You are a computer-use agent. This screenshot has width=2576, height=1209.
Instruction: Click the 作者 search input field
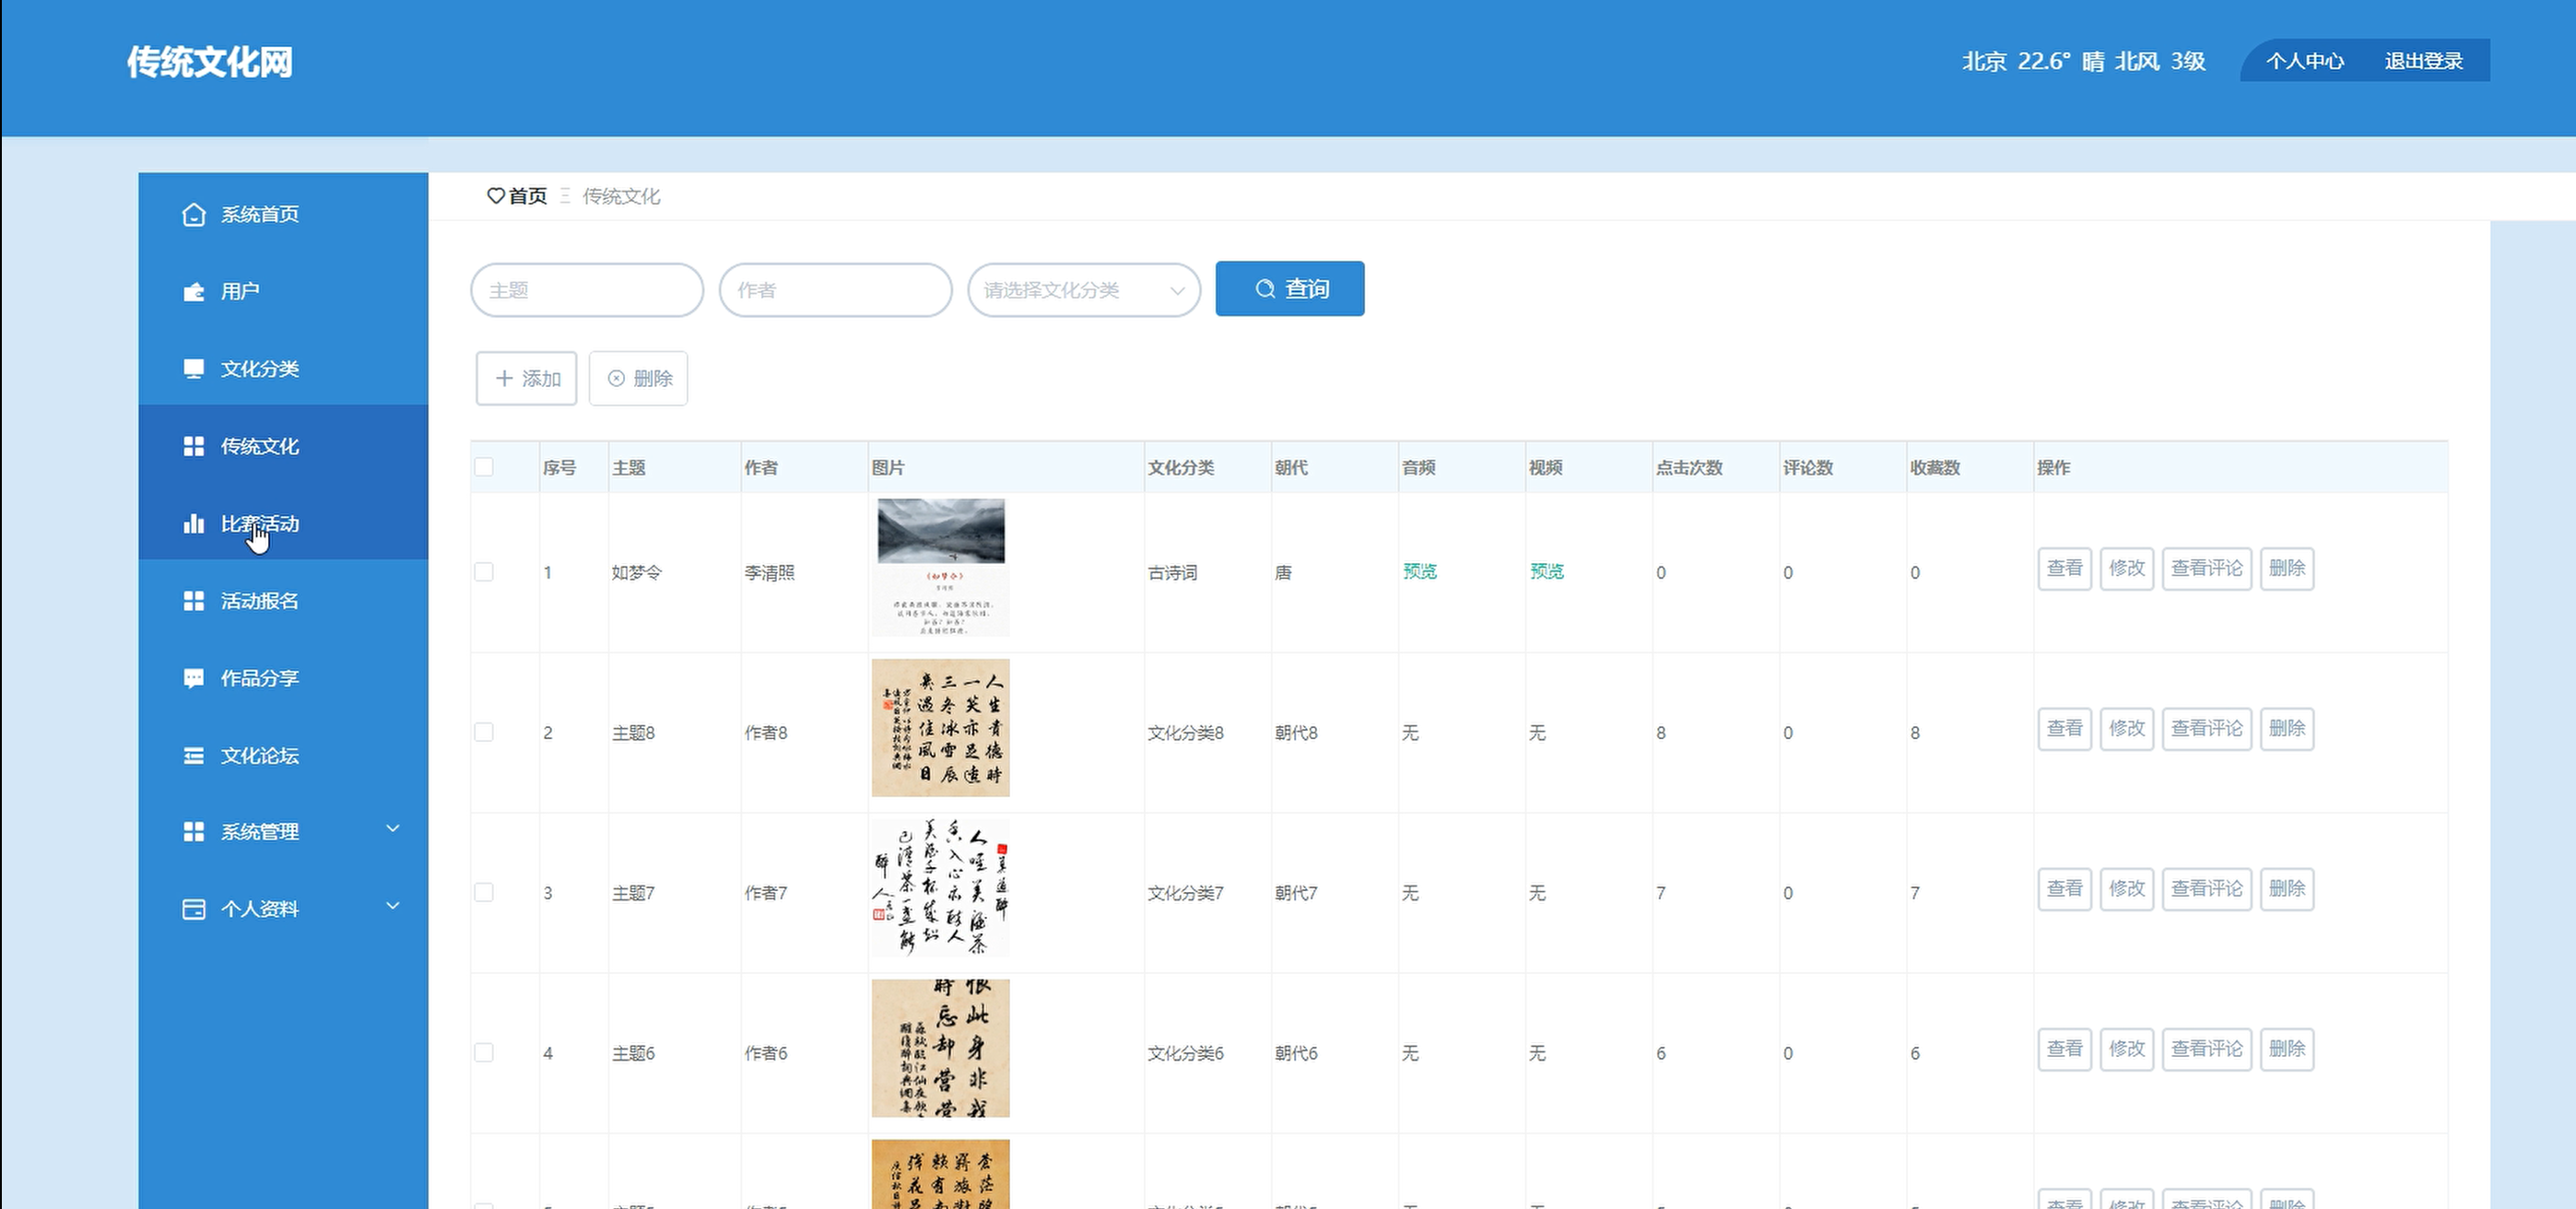click(835, 290)
